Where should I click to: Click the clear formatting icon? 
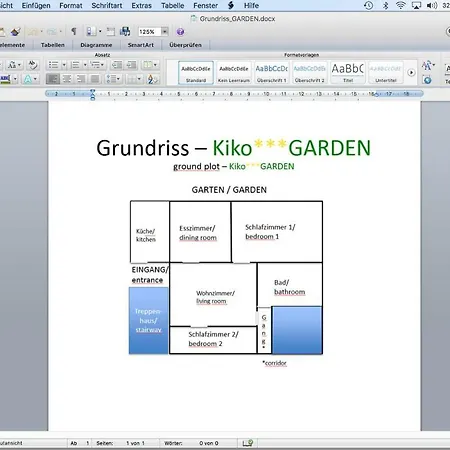click(32, 64)
